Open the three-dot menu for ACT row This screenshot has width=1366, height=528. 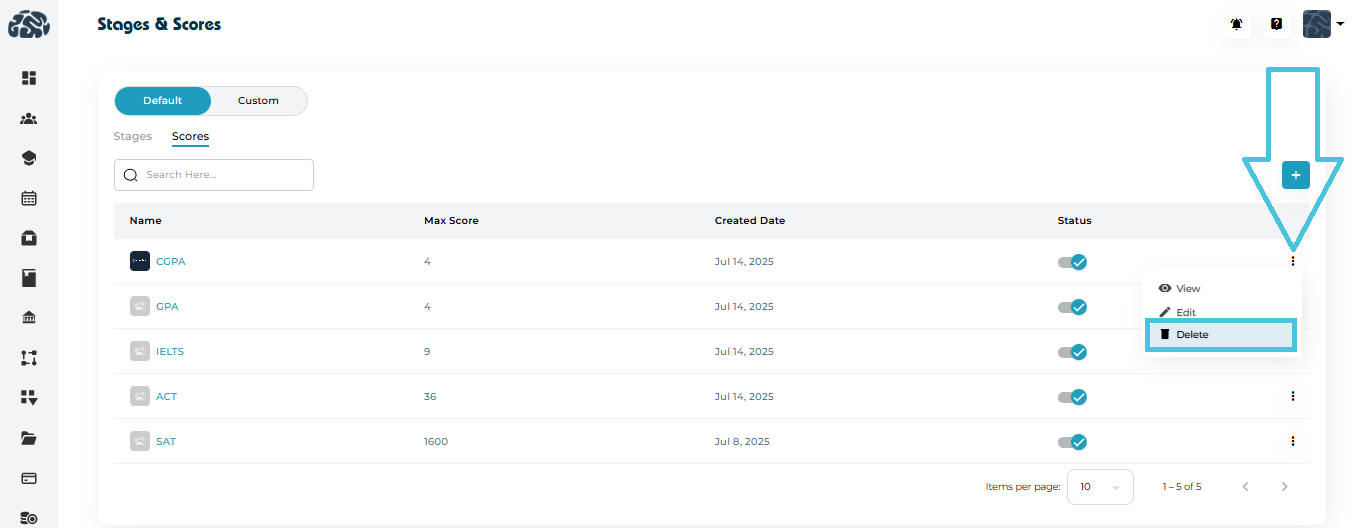pos(1293,396)
